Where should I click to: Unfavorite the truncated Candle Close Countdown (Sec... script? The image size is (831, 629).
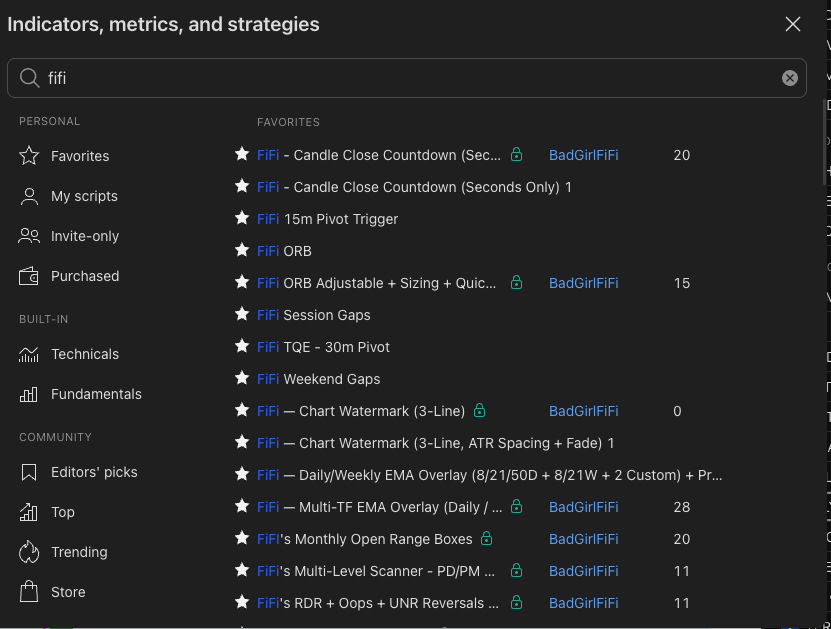(x=242, y=154)
